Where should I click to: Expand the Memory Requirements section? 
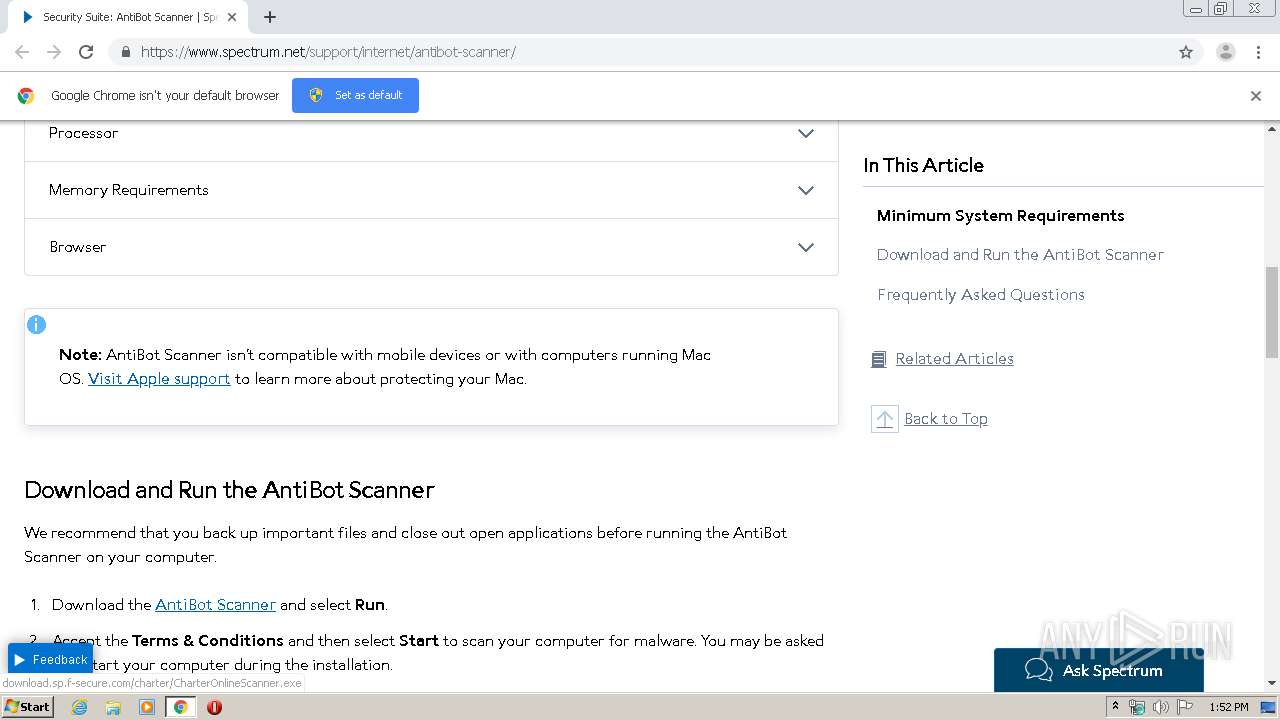coord(431,190)
